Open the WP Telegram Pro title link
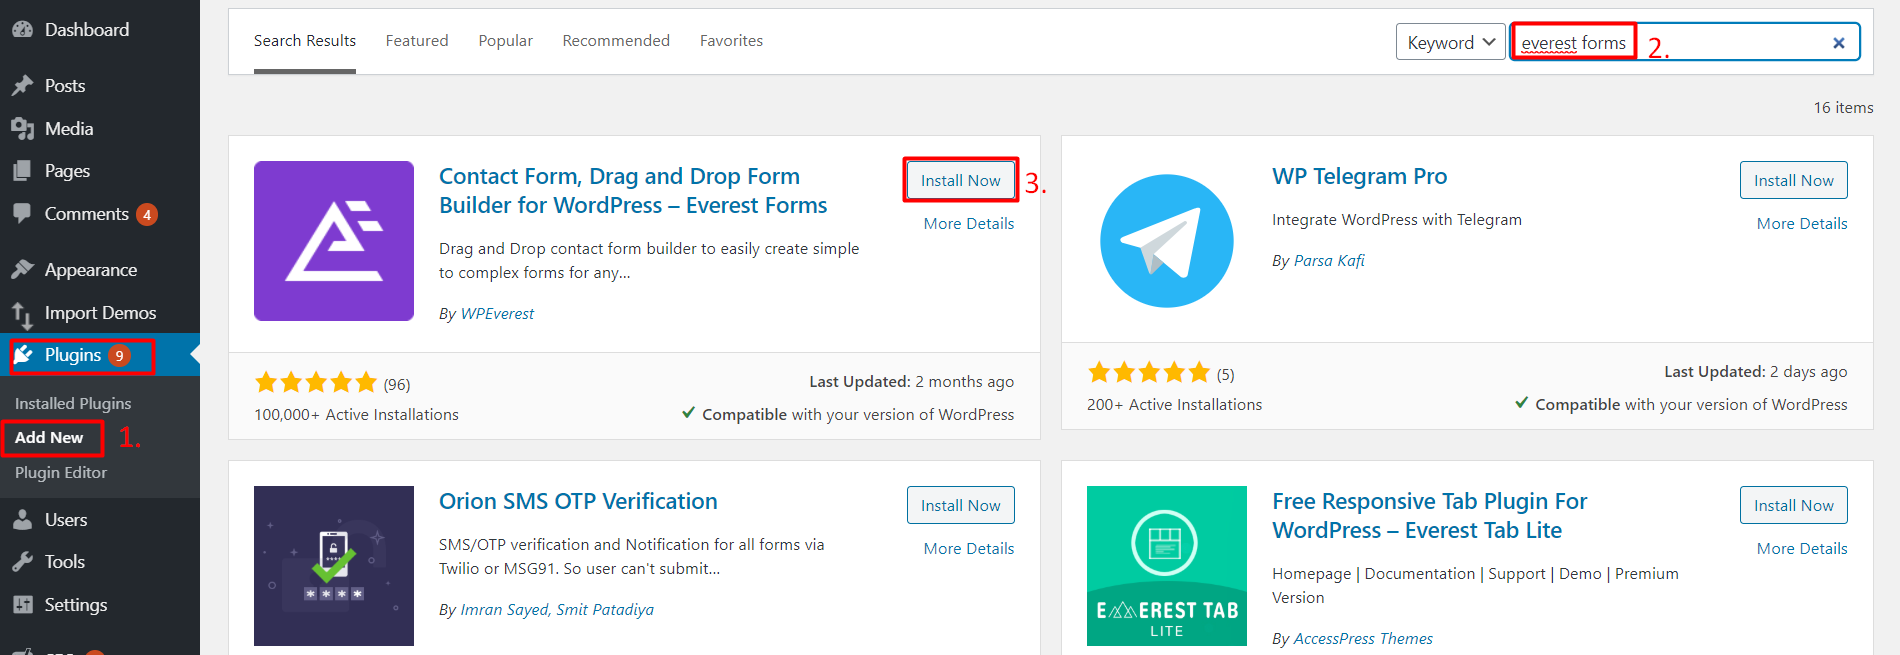1900x655 pixels. click(x=1359, y=176)
